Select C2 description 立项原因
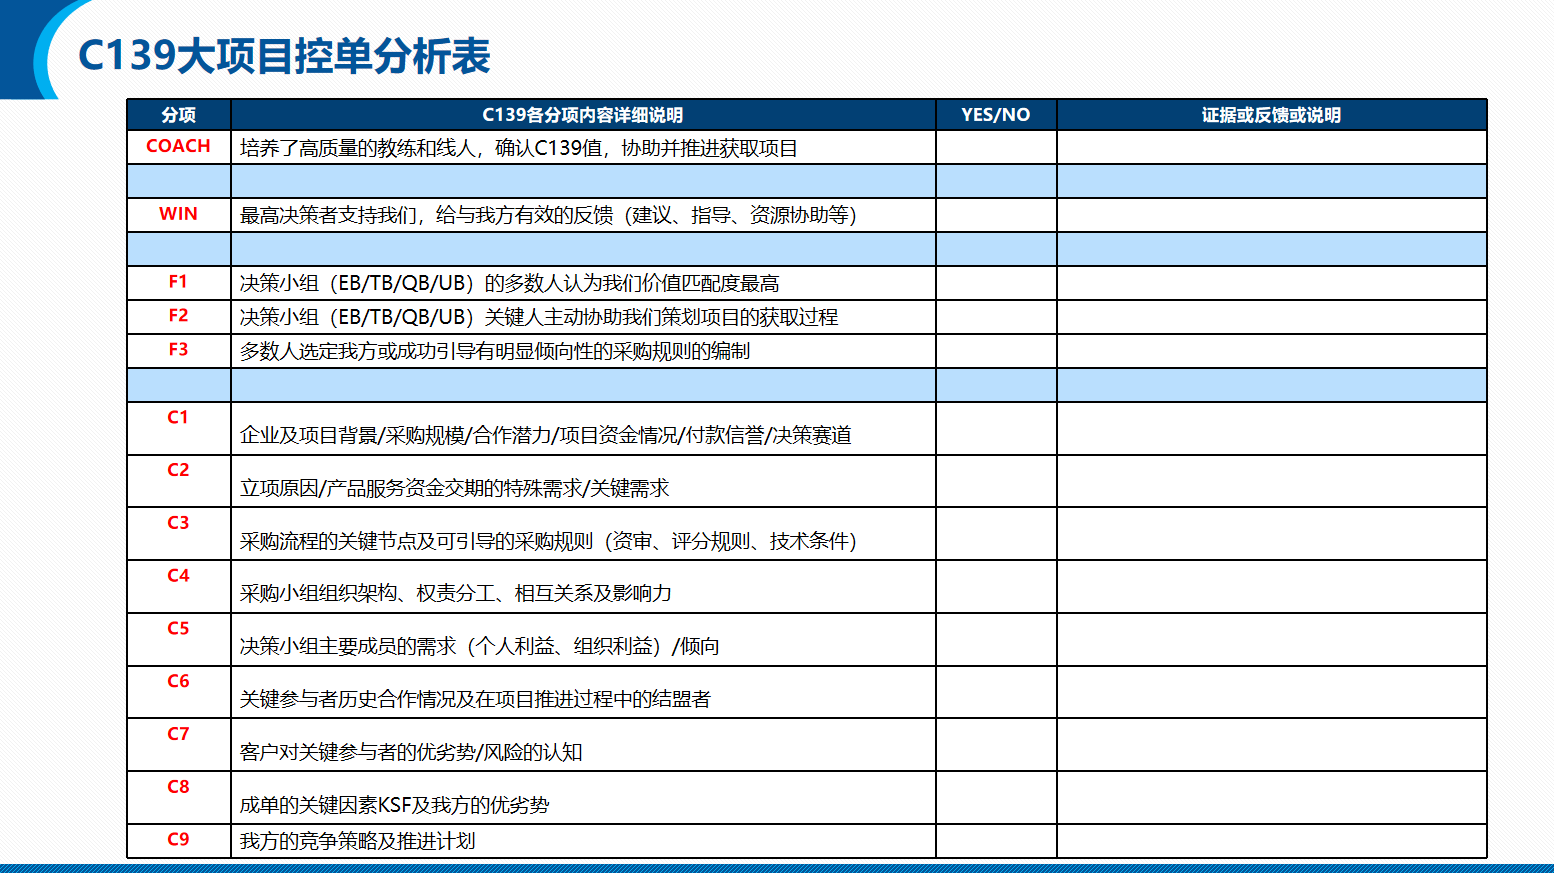 pyautogui.click(x=455, y=488)
